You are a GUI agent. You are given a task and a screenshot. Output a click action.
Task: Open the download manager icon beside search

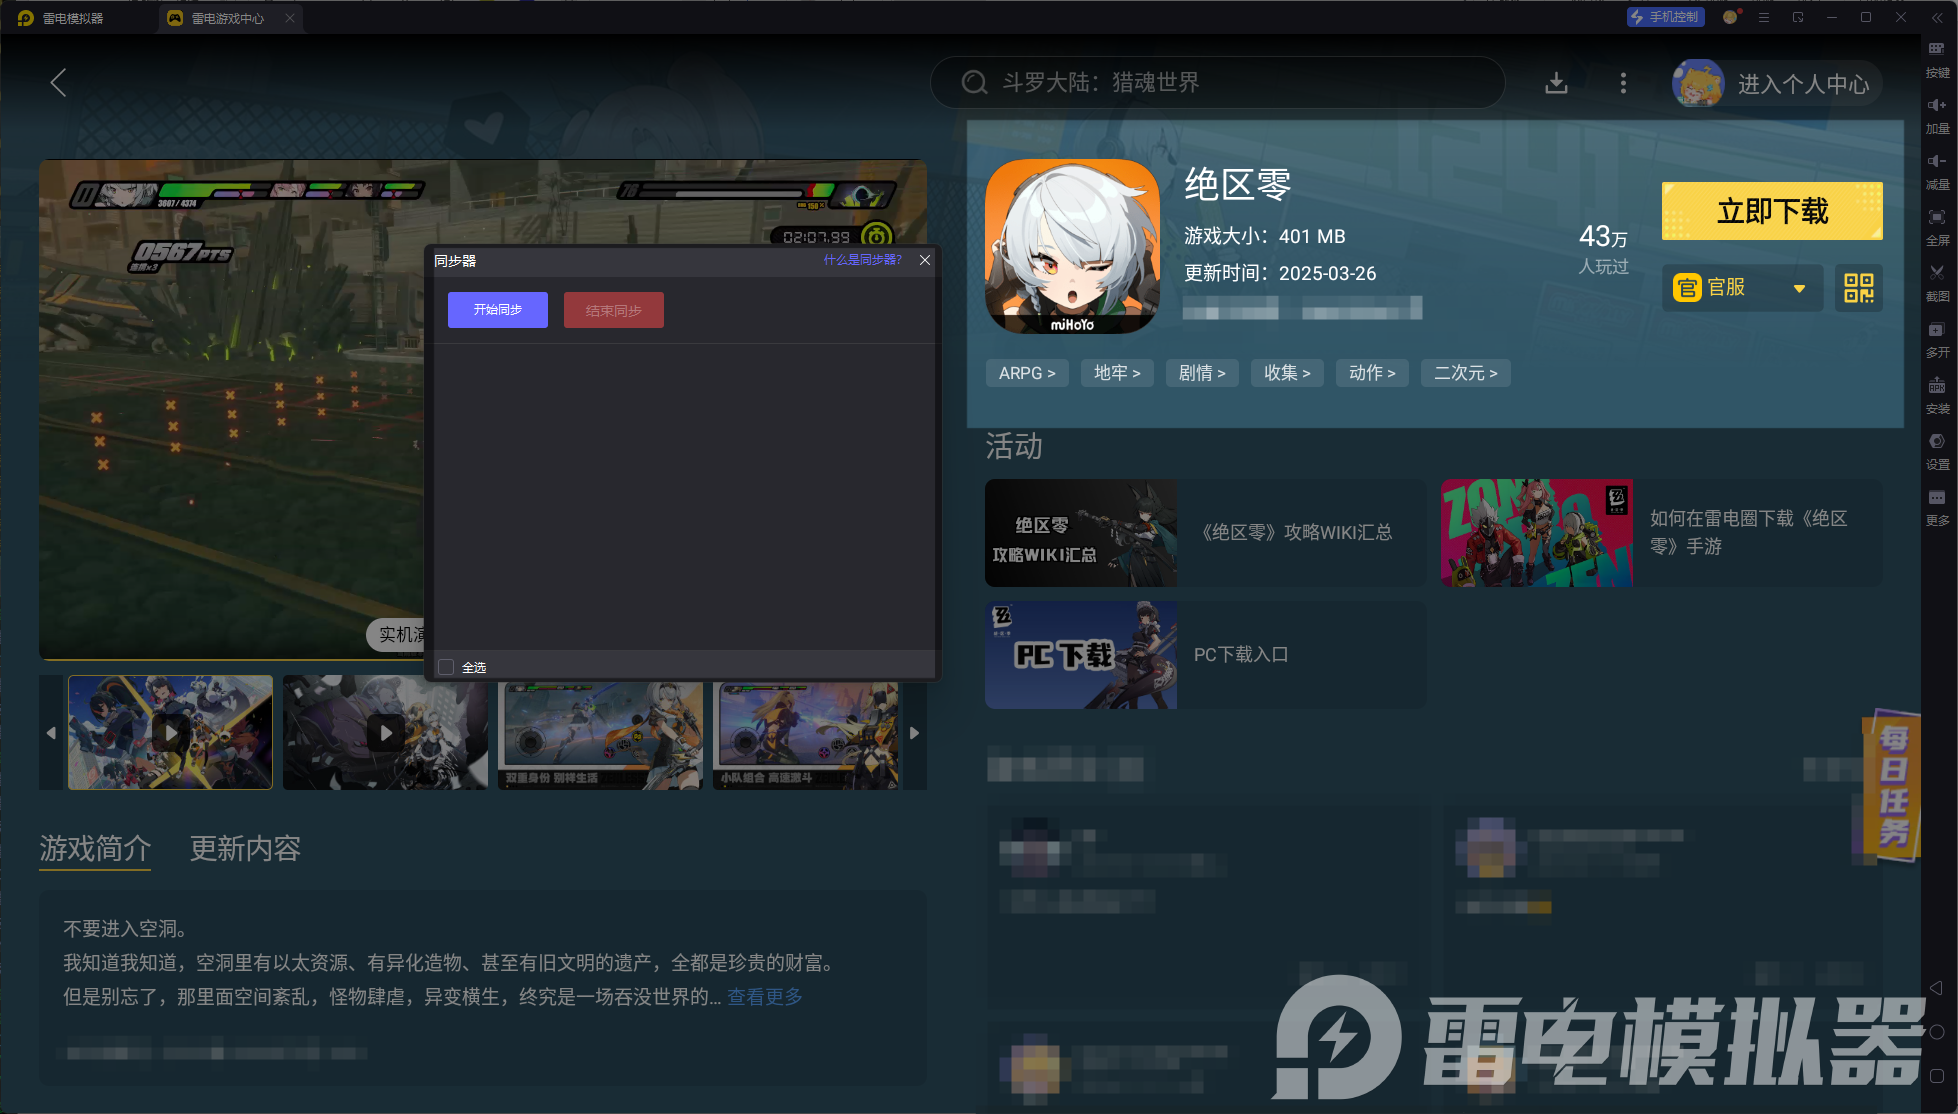pos(1556,83)
